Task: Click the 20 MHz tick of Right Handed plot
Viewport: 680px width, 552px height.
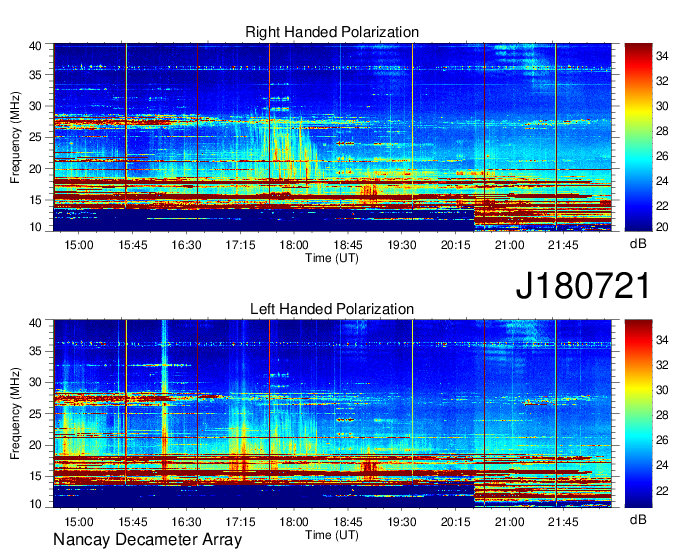Action: pos(36,169)
